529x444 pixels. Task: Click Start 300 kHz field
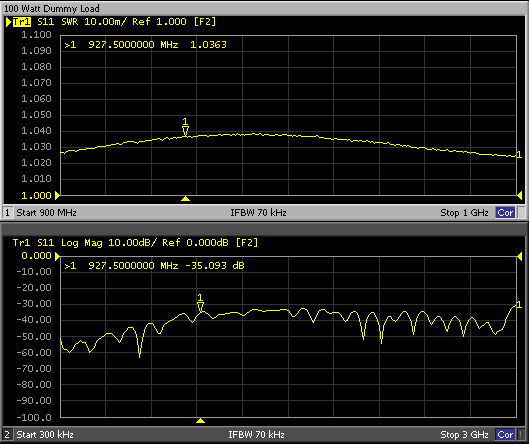45,435
